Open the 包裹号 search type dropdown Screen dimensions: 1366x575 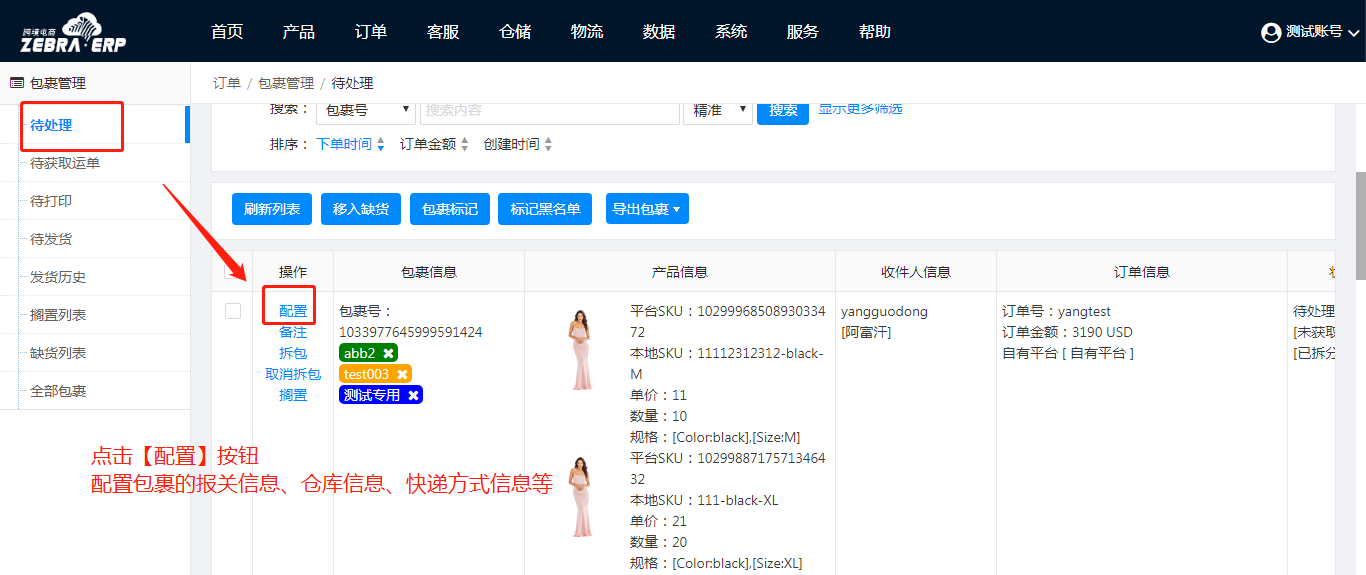366,110
